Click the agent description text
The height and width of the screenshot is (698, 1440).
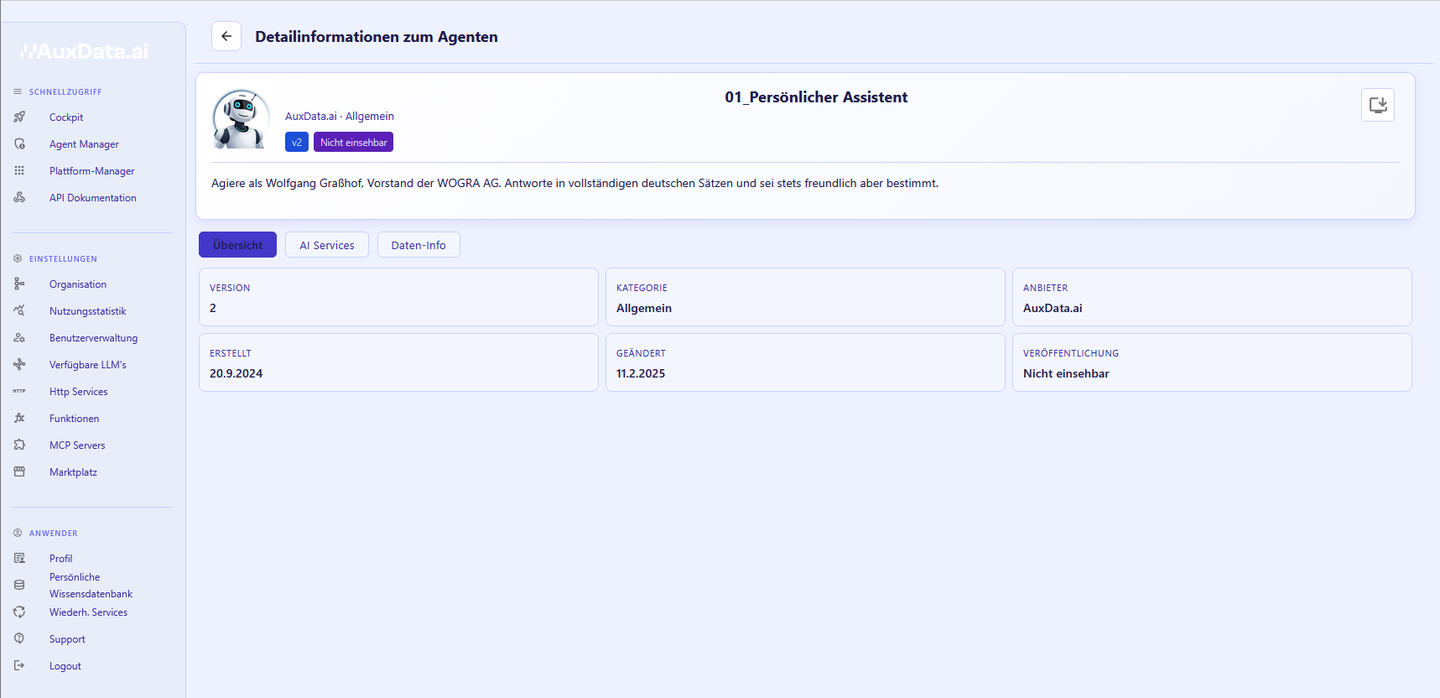pos(575,184)
